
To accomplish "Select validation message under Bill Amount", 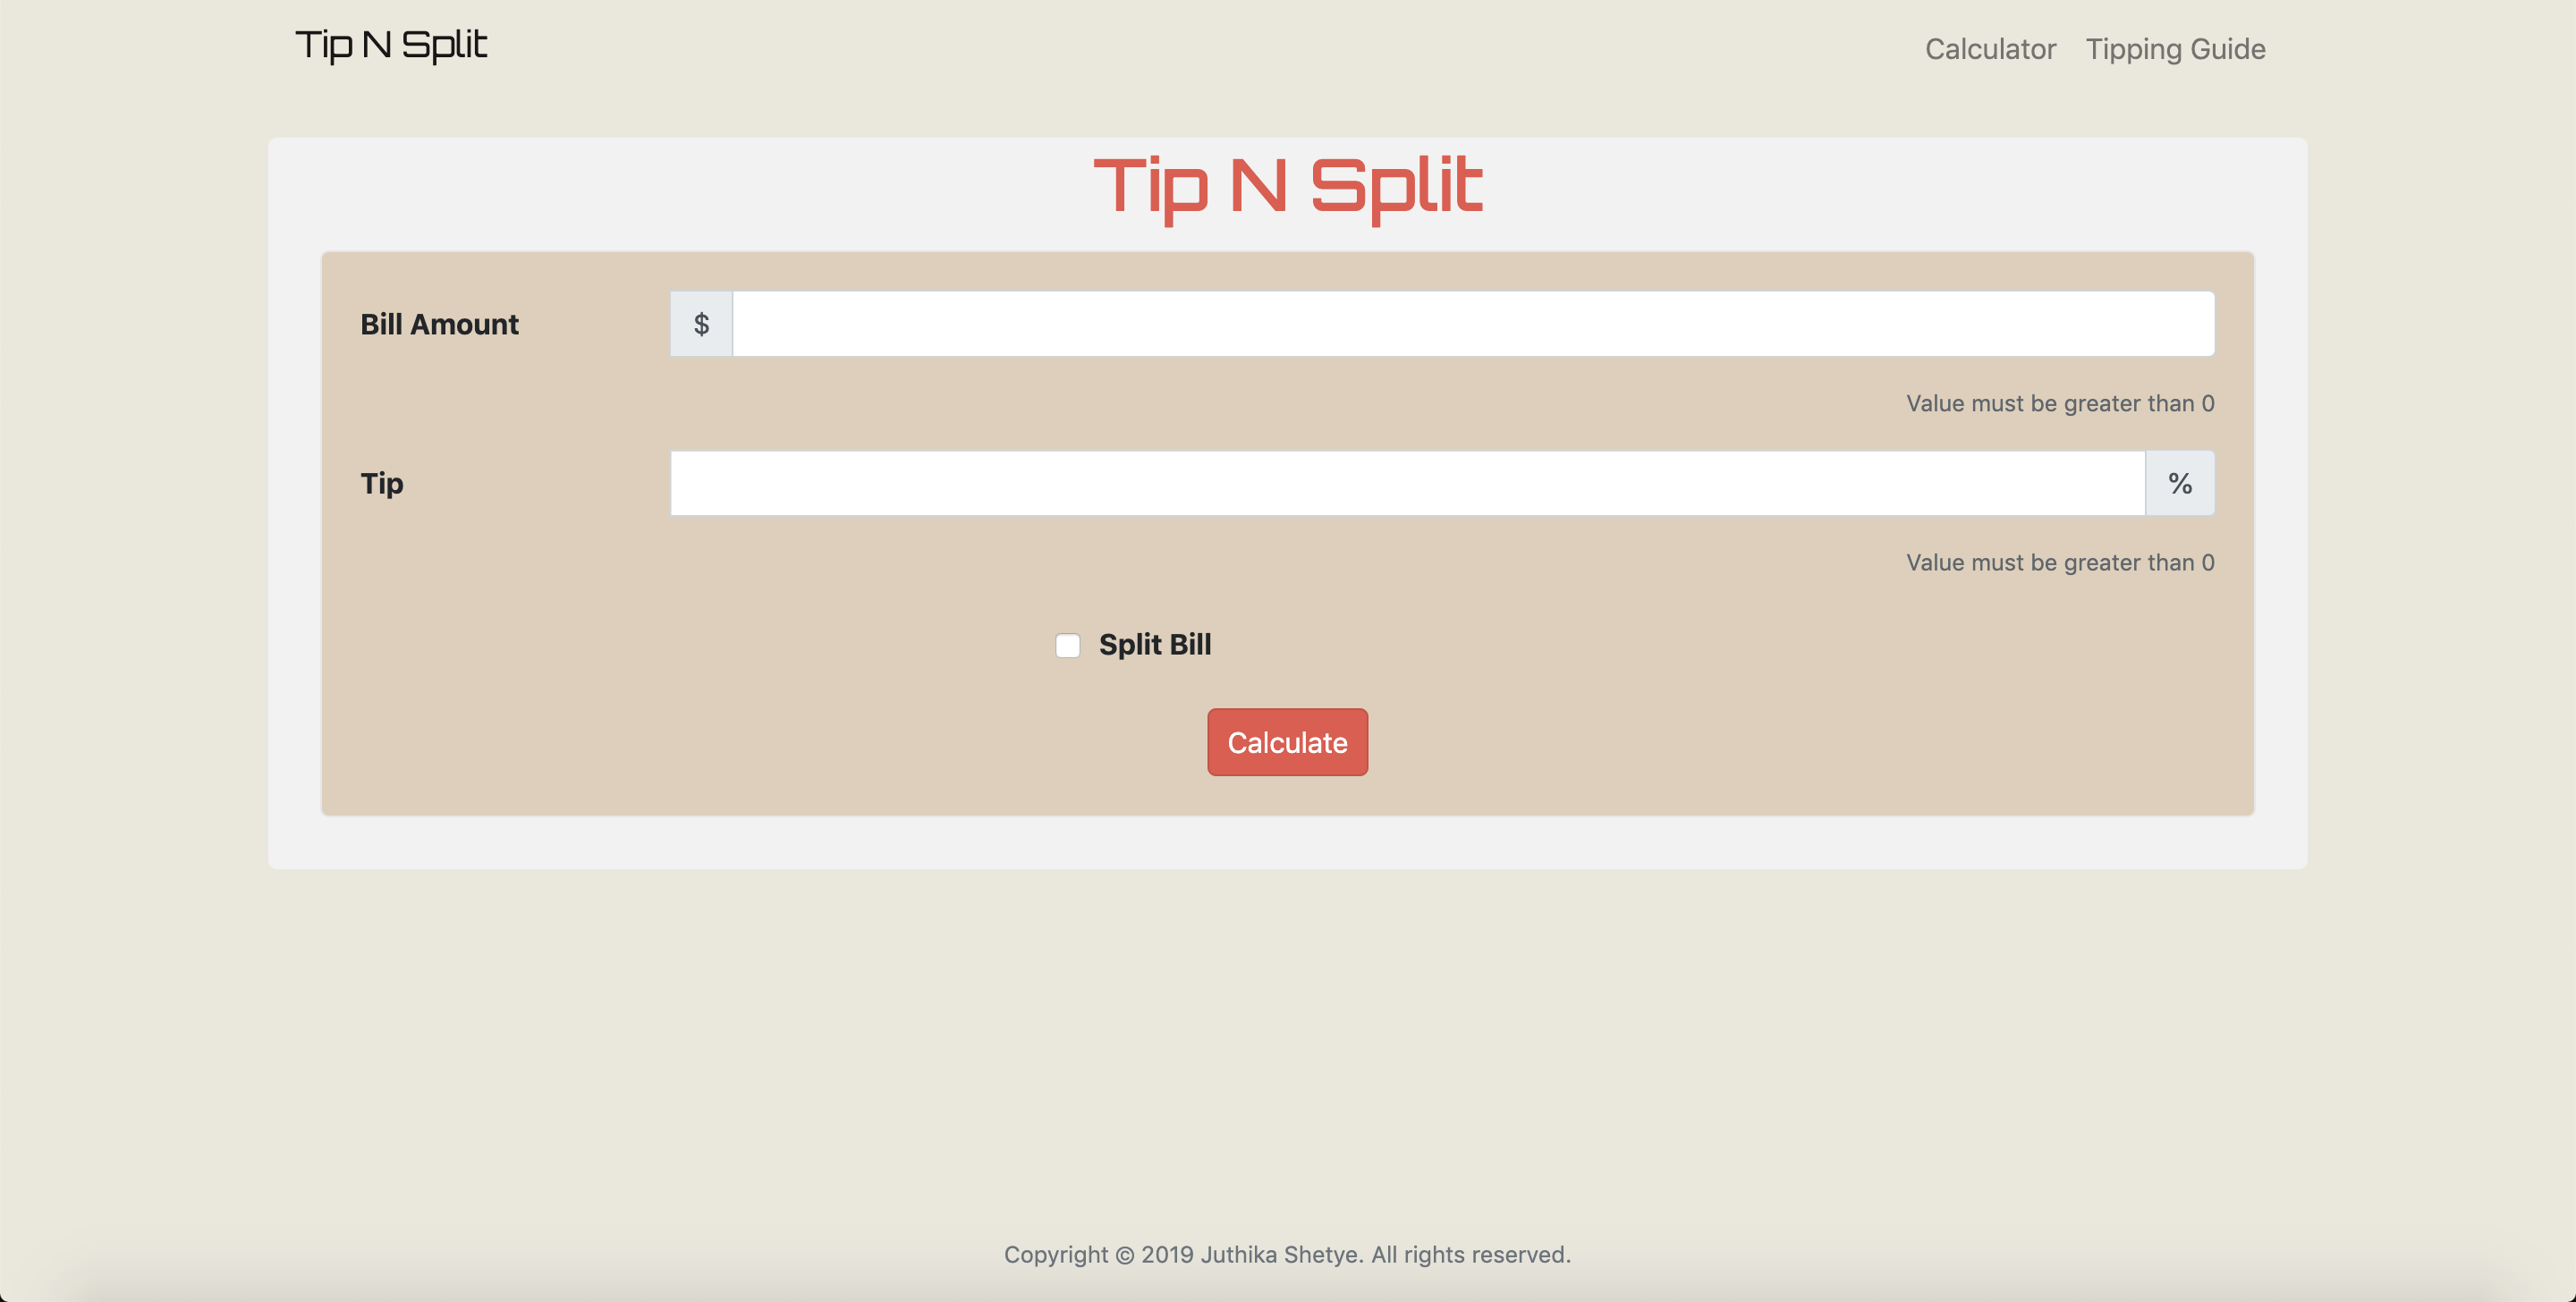I will (x=2060, y=403).
